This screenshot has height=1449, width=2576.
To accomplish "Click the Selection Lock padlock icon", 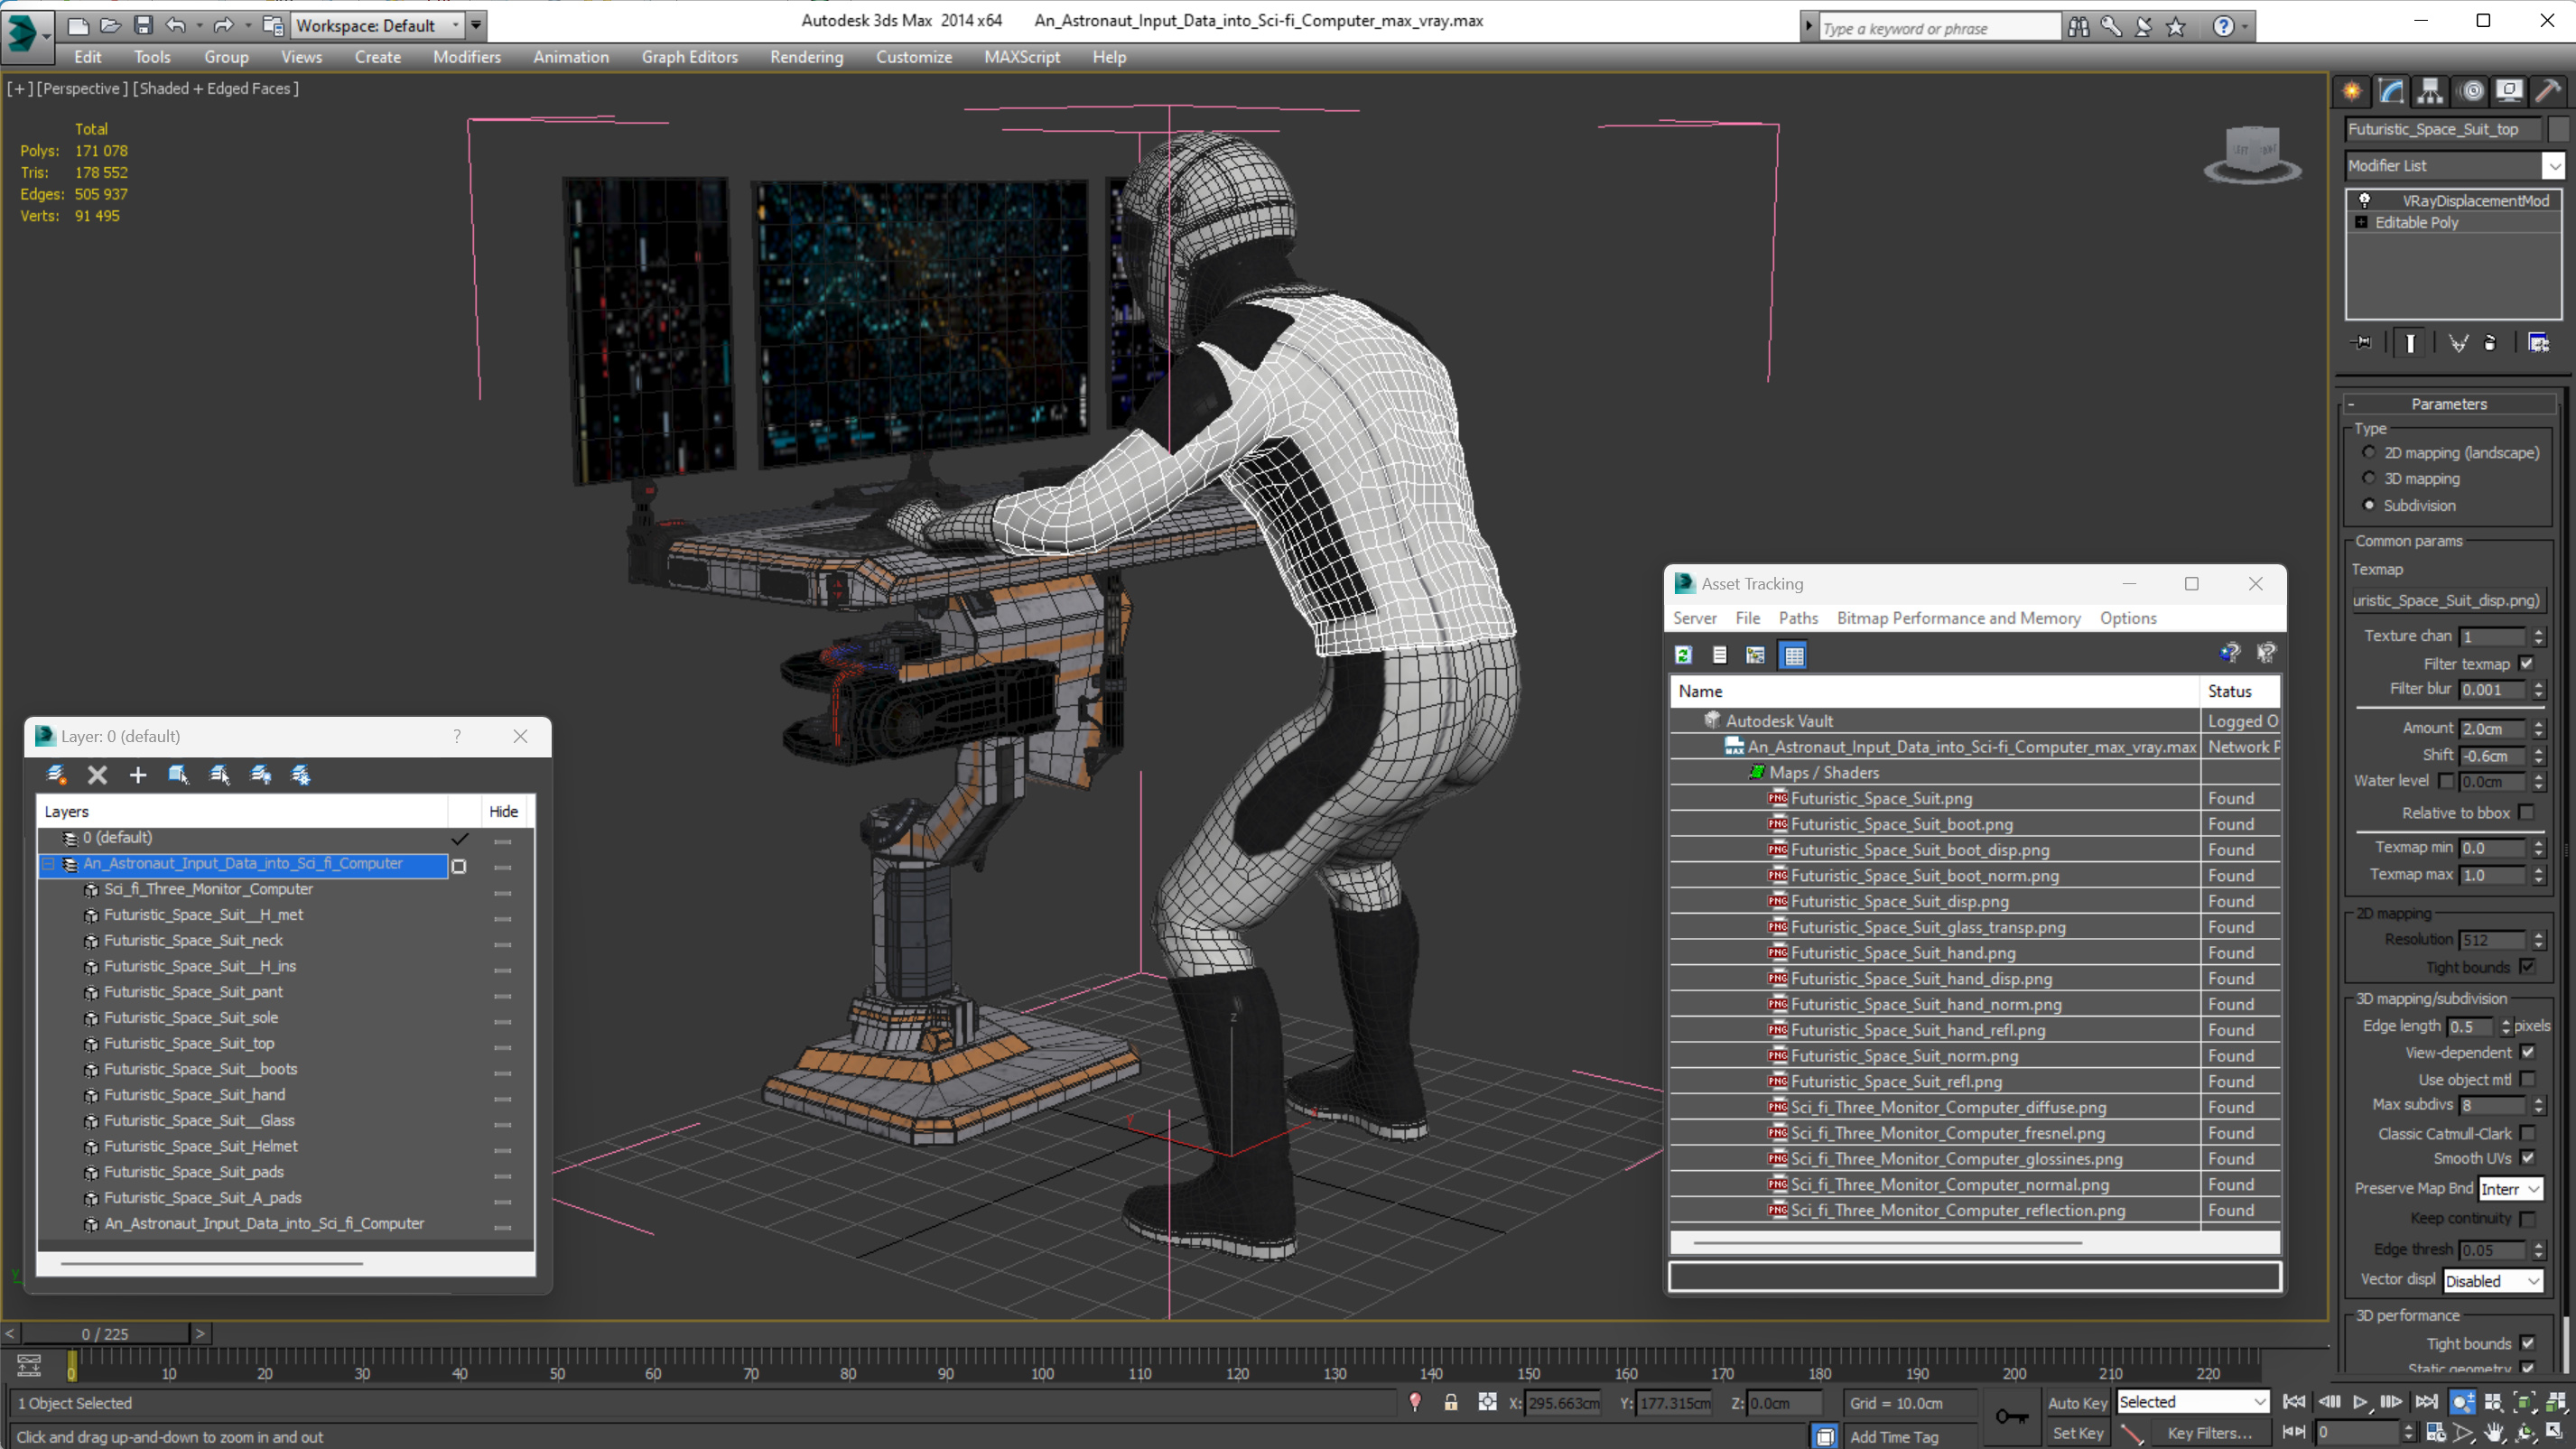I will click(x=1450, y=1402).
